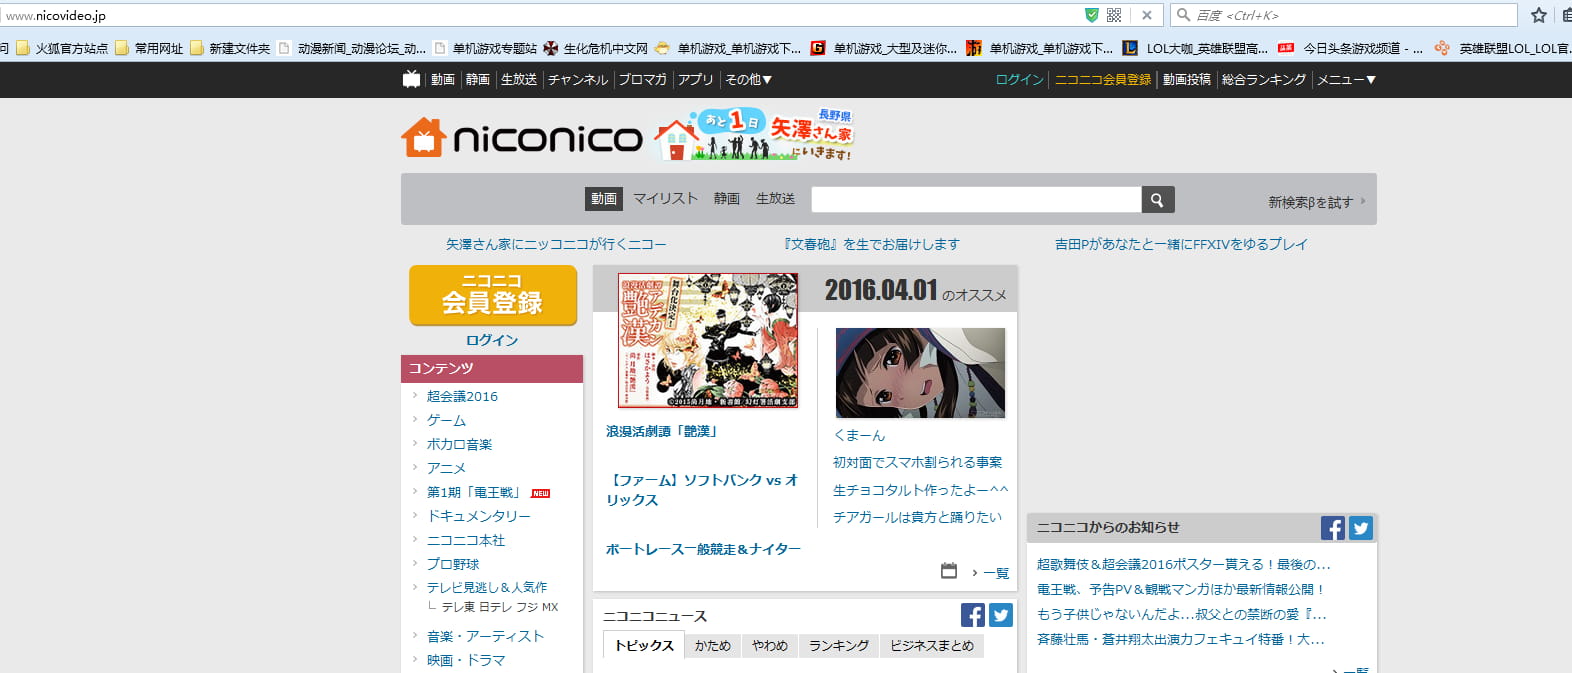Open 初対面でスマホ割られる事案 link
1572x673 pixels.
tap(917, 462)
